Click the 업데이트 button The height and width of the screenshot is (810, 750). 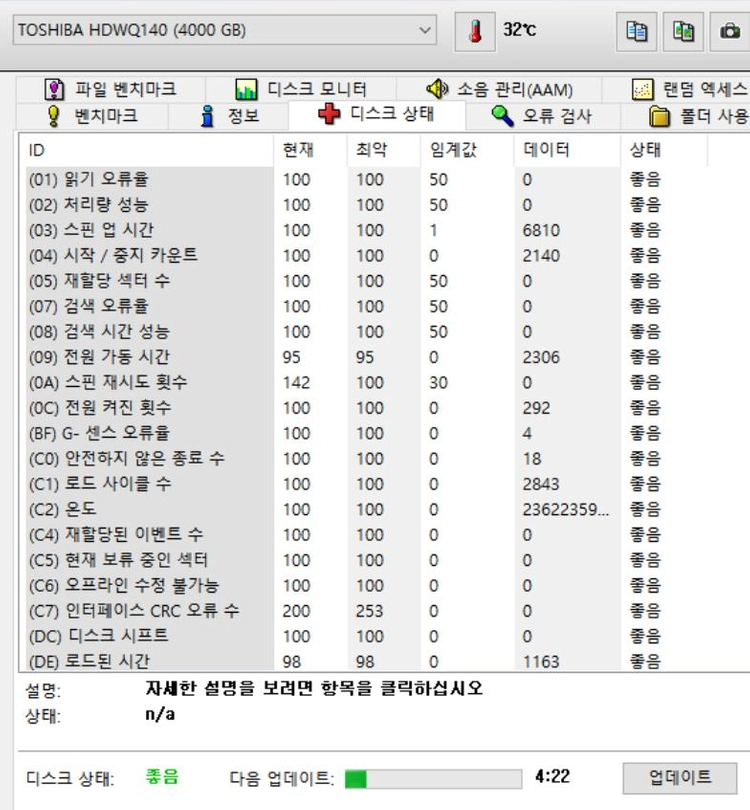[680, 777]
